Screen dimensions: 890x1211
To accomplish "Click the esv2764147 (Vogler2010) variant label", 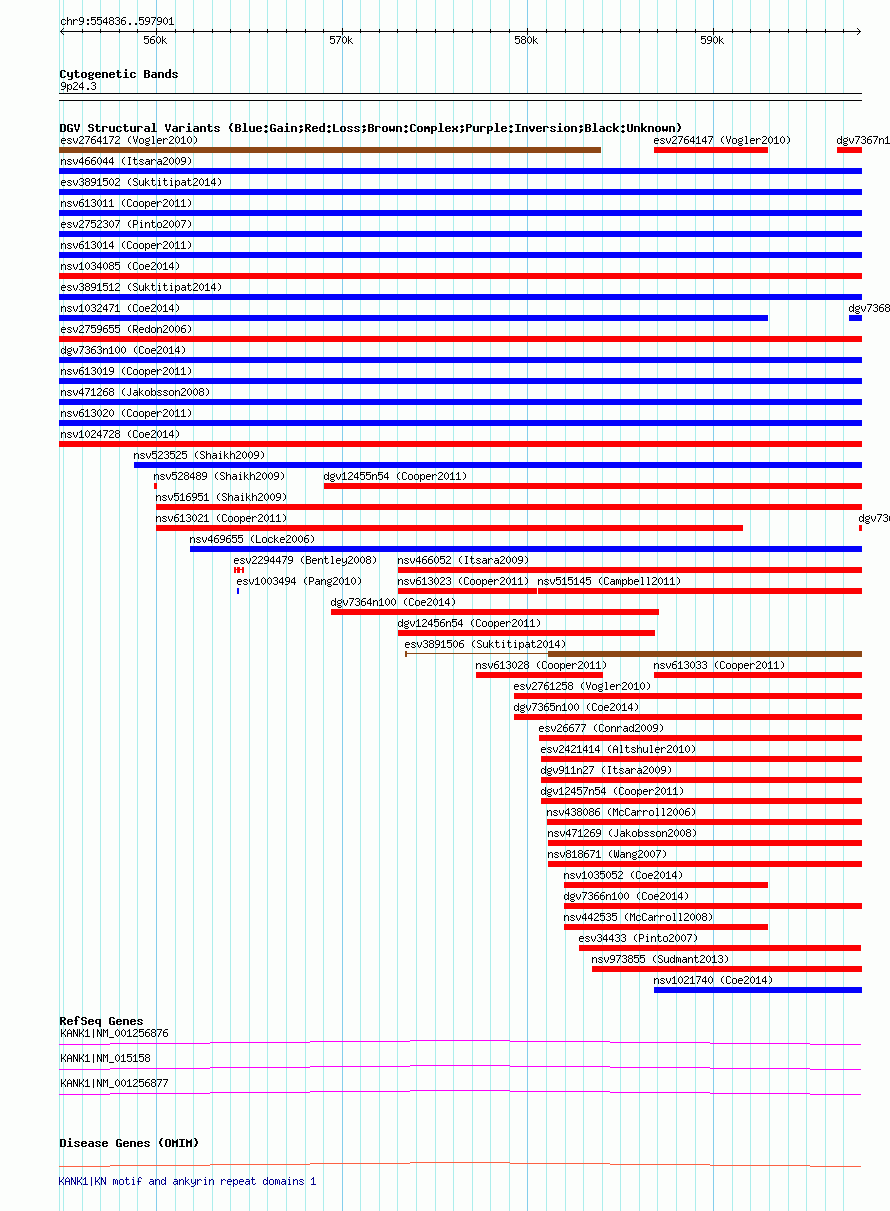I will [x=722, y=140].
